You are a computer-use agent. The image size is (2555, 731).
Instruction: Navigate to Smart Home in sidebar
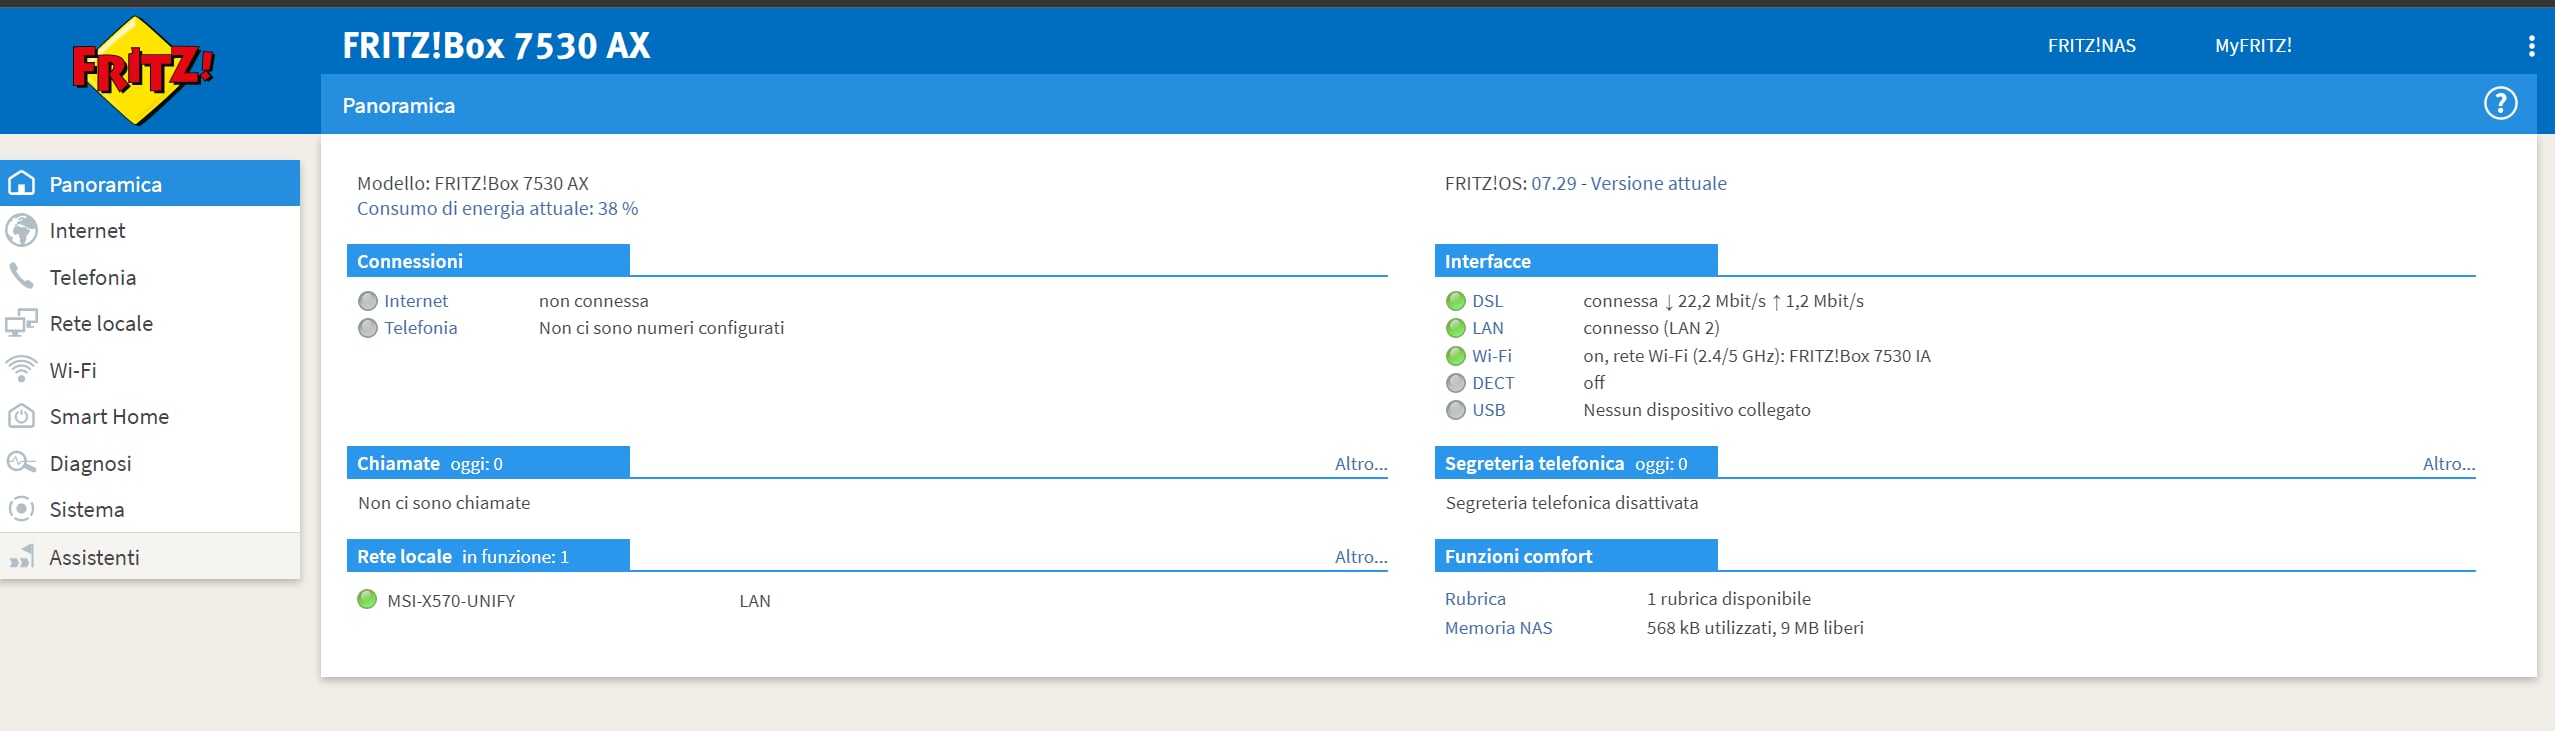(x=150, y=416)
